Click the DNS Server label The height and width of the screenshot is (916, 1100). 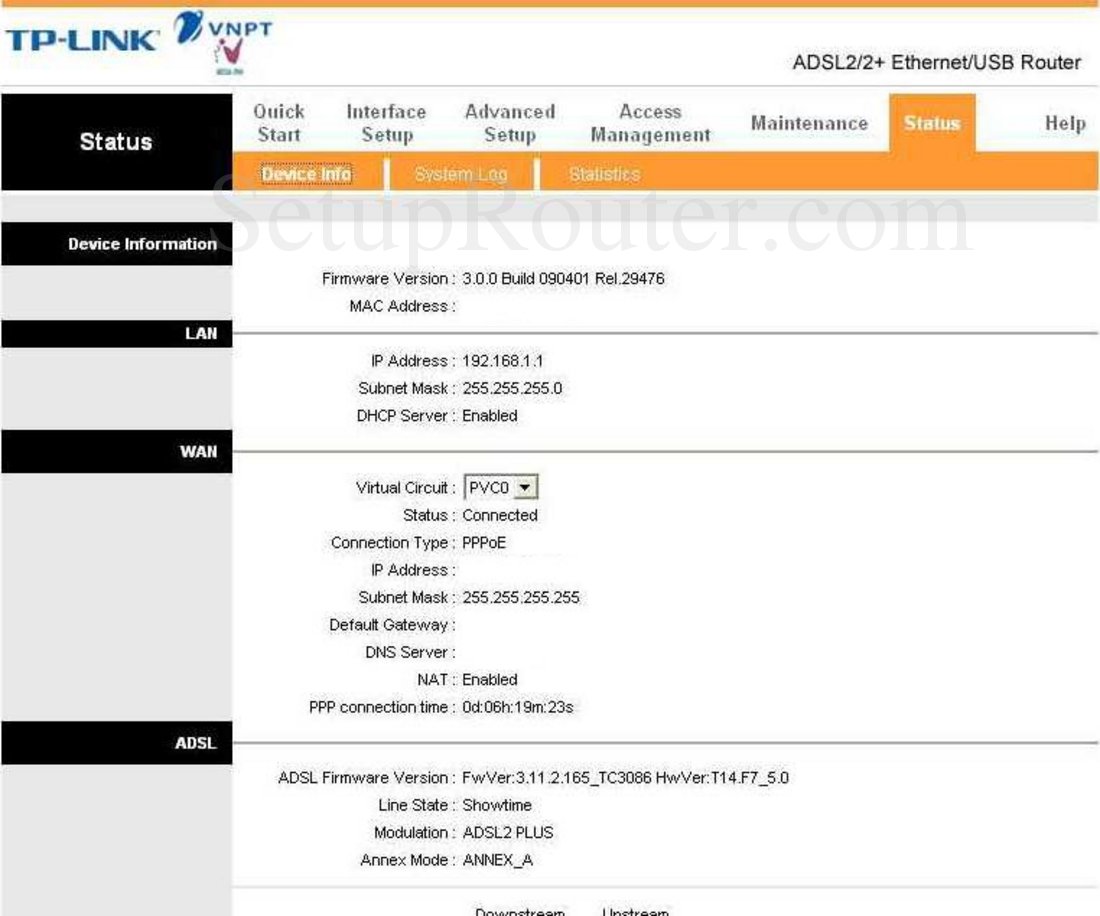[x=410, y=652]
